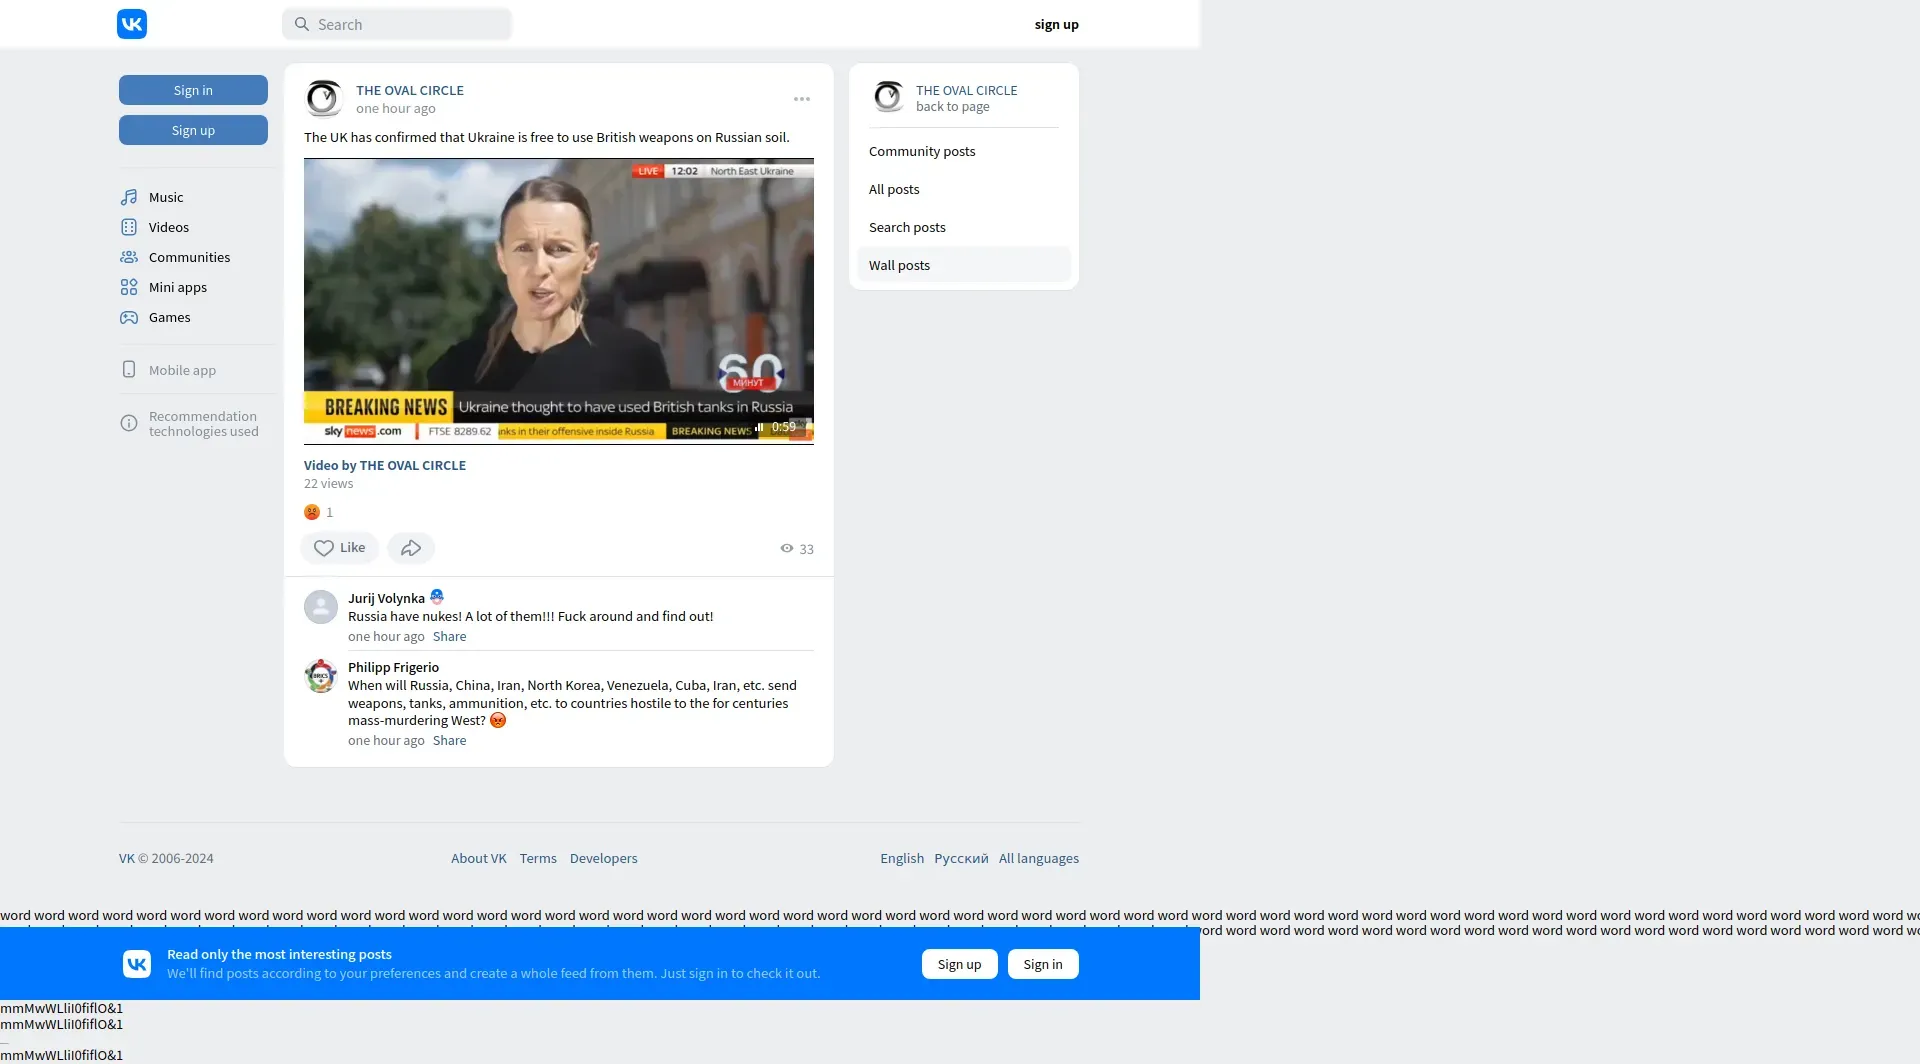Click Philipp Frigerio's avatar
The image size is (1920, 1064).
coord(321,676)
